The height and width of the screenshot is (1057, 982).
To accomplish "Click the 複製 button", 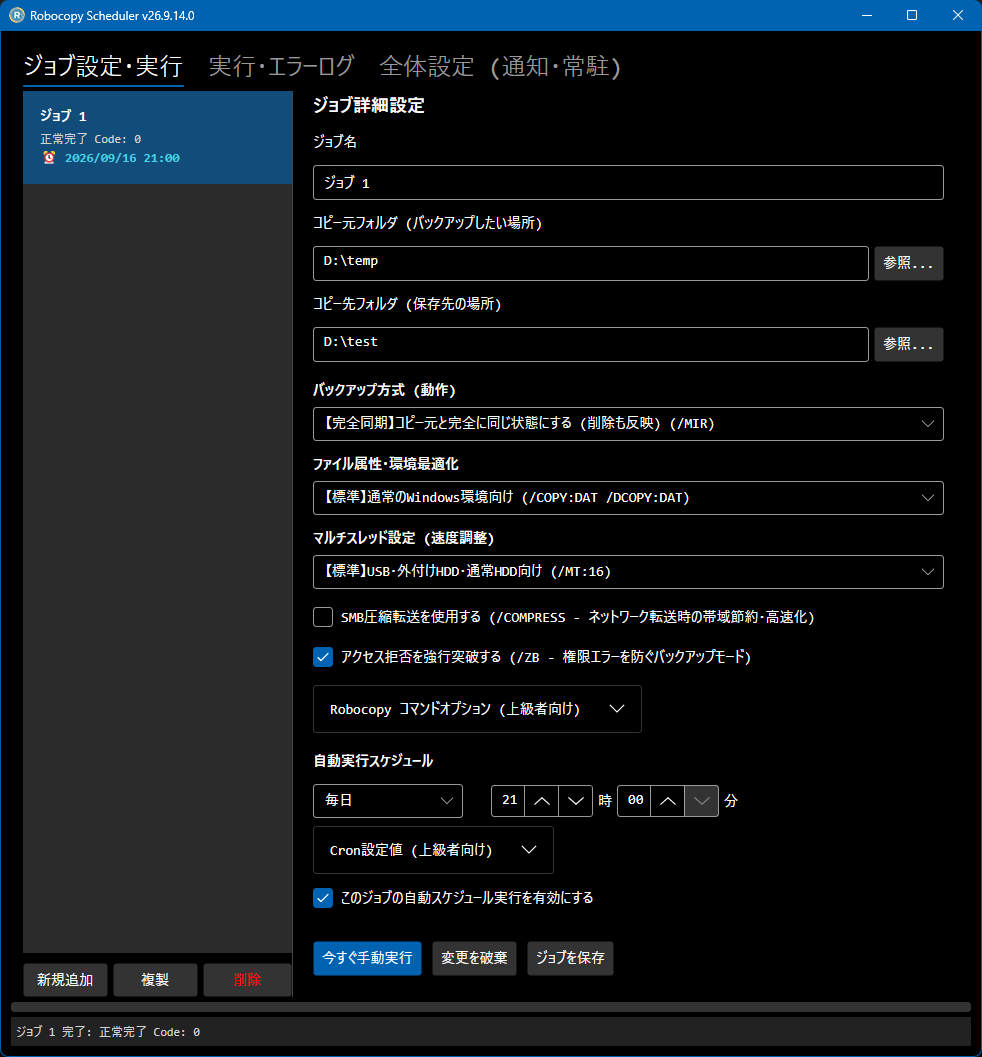I will click(x=155, y=980).
